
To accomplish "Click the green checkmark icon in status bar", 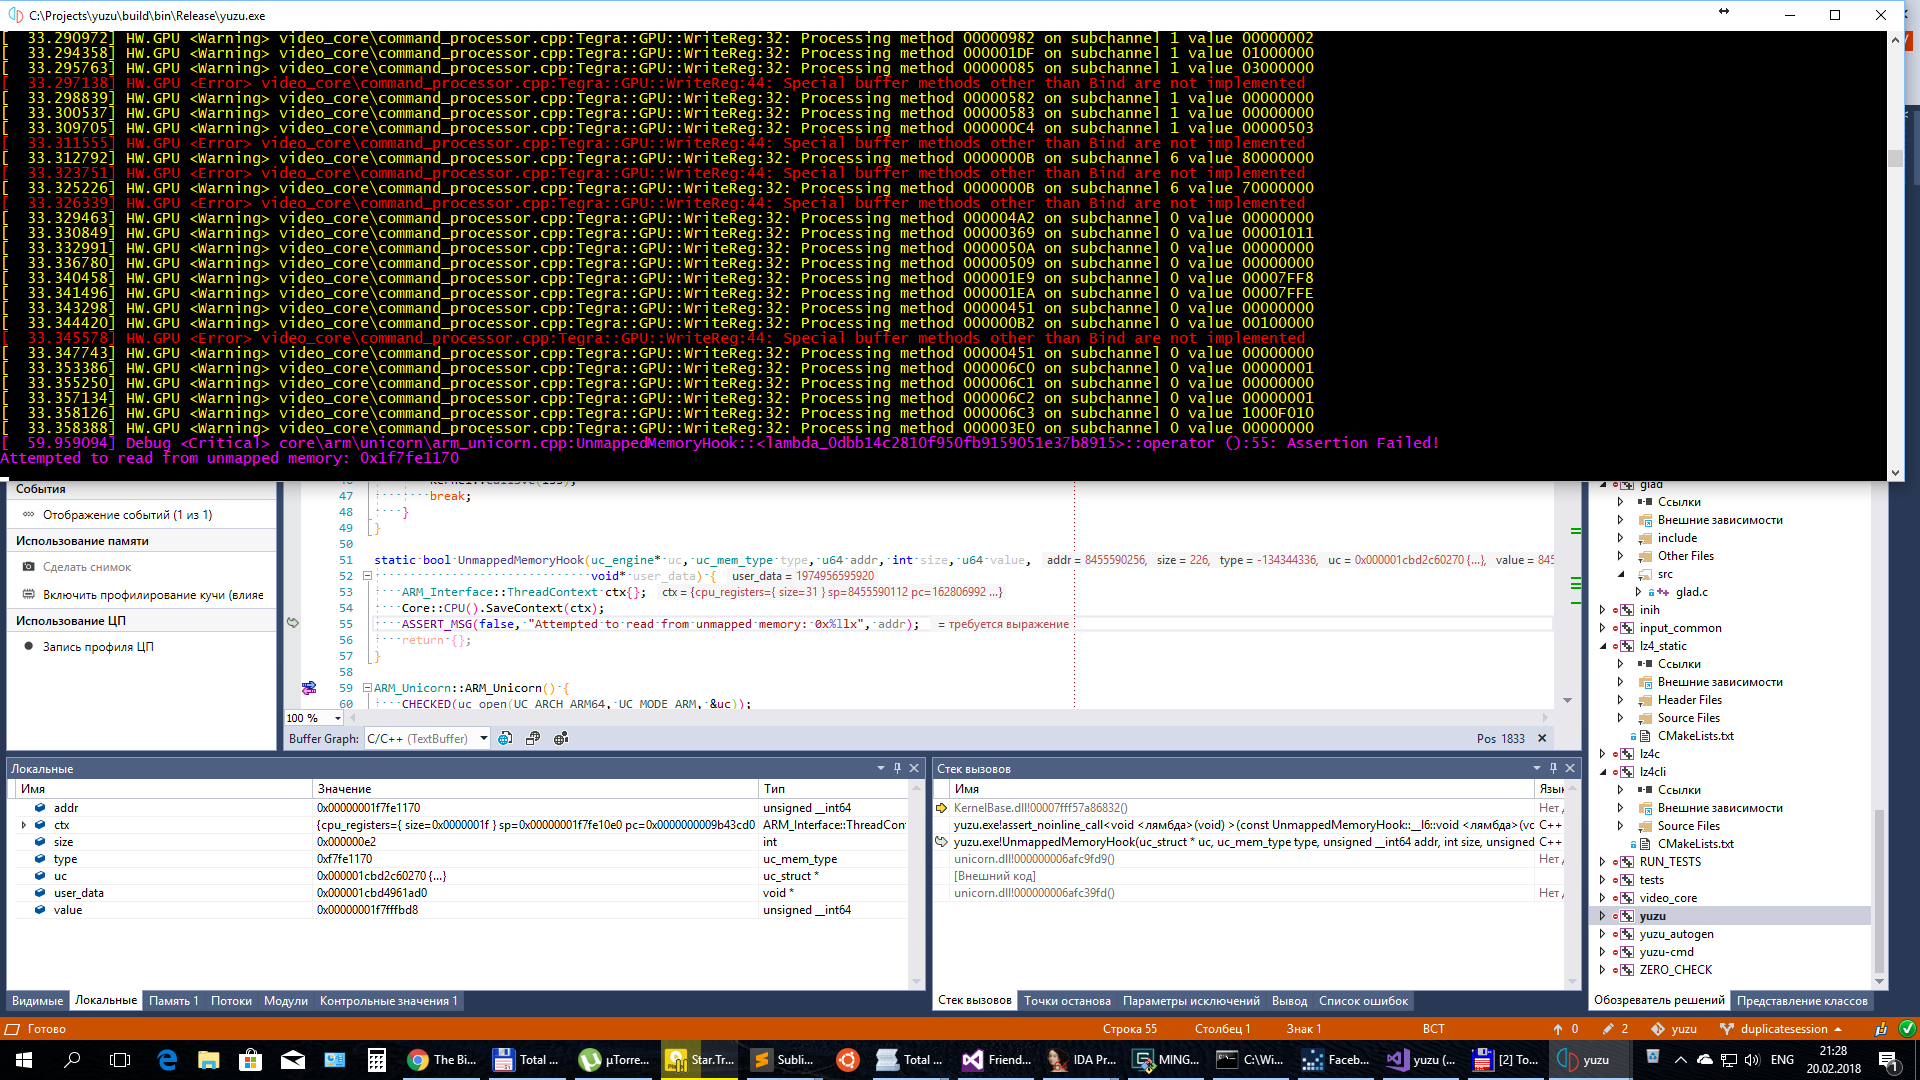I will (x=1907, y=1028).
